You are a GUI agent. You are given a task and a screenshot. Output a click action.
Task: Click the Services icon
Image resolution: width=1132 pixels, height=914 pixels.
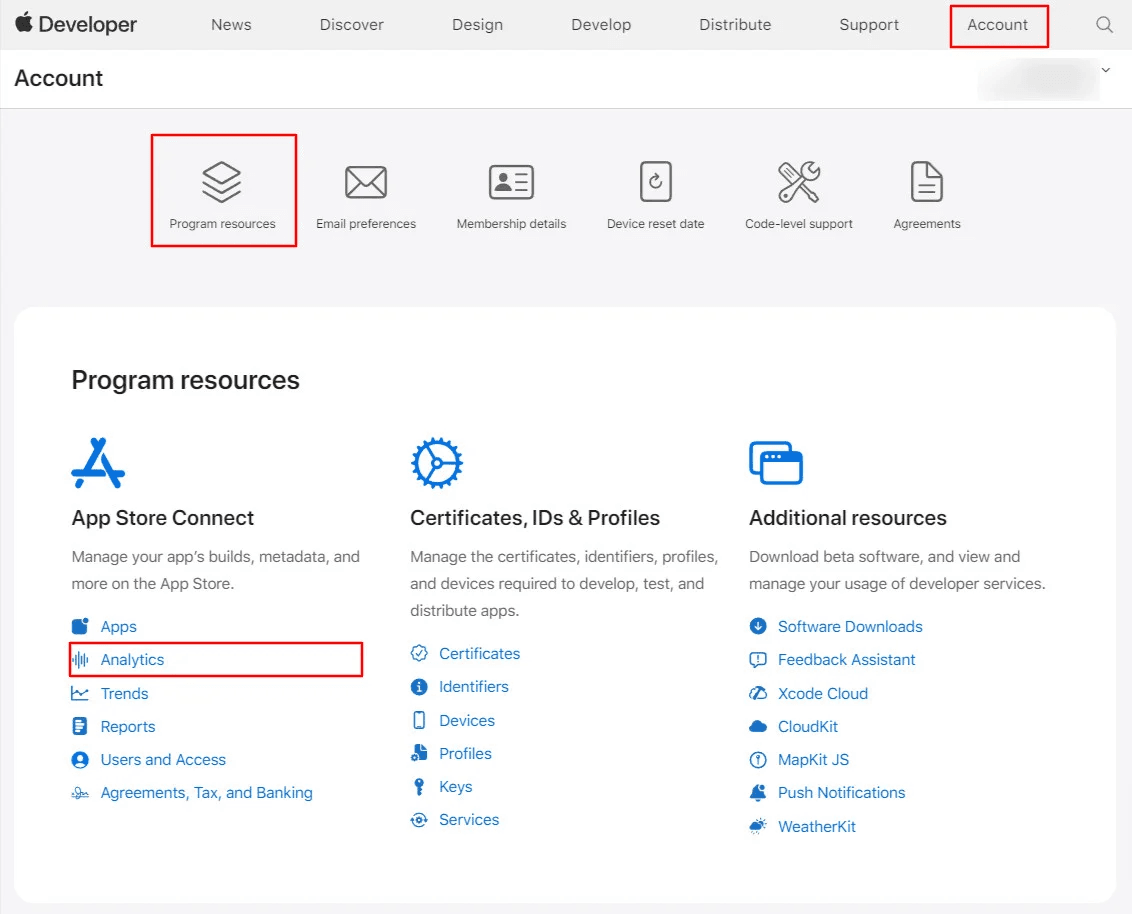(419, 819)
